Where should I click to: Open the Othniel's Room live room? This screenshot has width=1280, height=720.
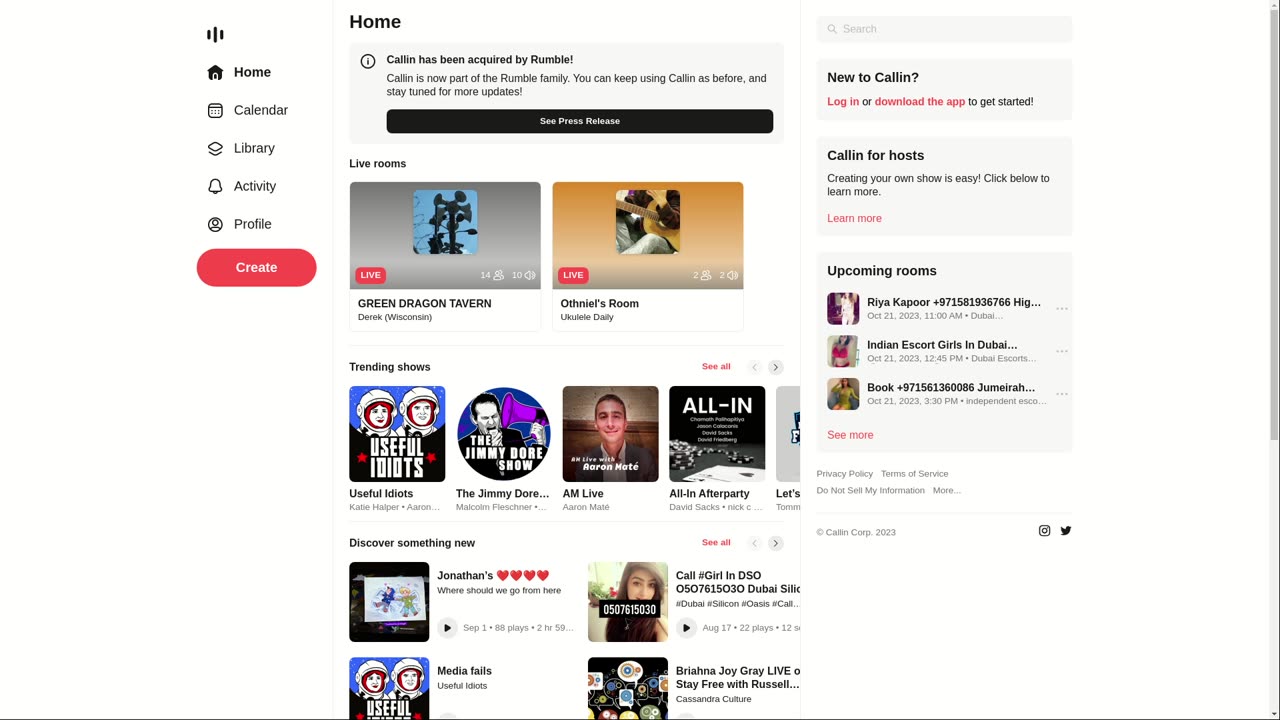(x=648, y=256)
